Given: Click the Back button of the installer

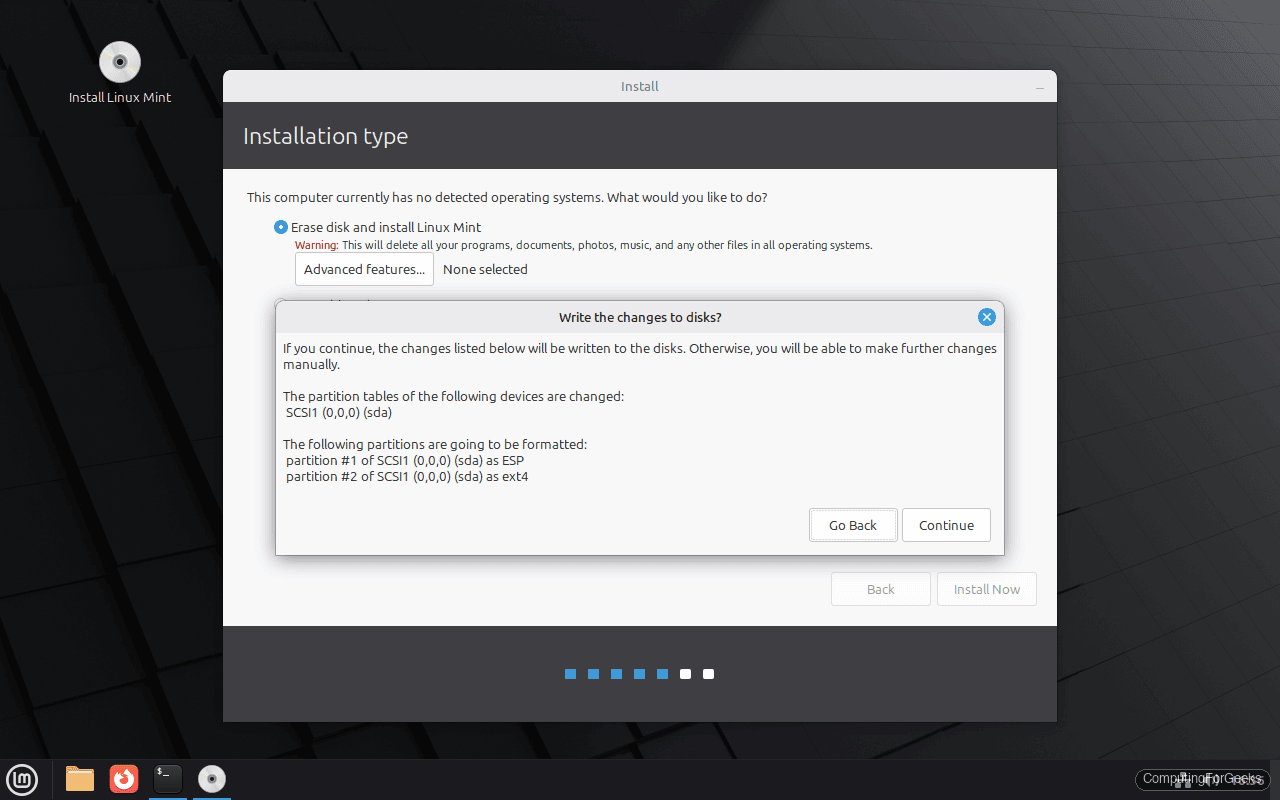Looking at the screenshot, I should pos(880,589).
